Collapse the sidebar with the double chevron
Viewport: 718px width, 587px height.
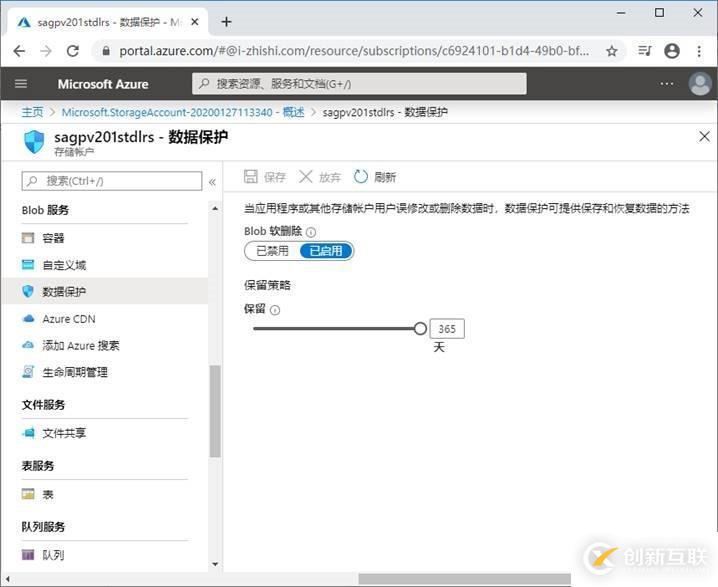212,182
